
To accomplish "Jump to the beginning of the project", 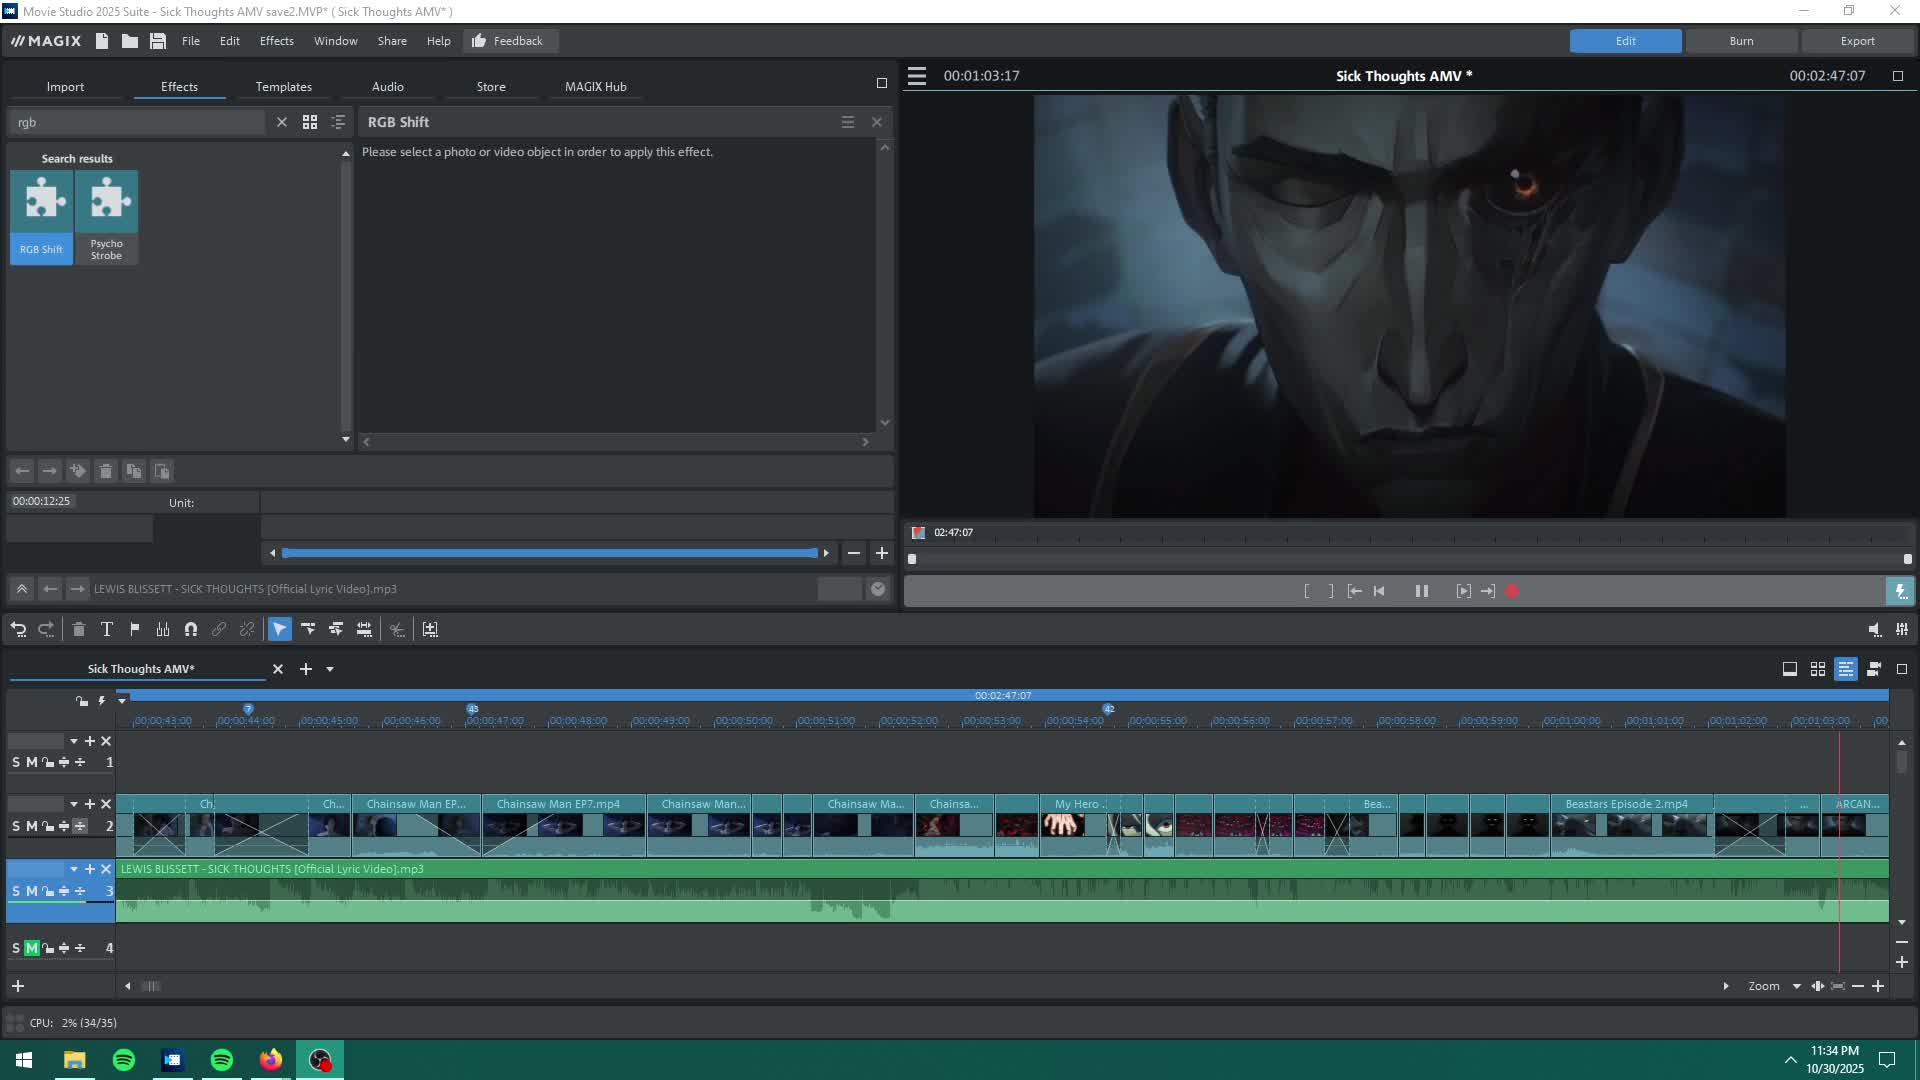I will [x=1380, y=591].
